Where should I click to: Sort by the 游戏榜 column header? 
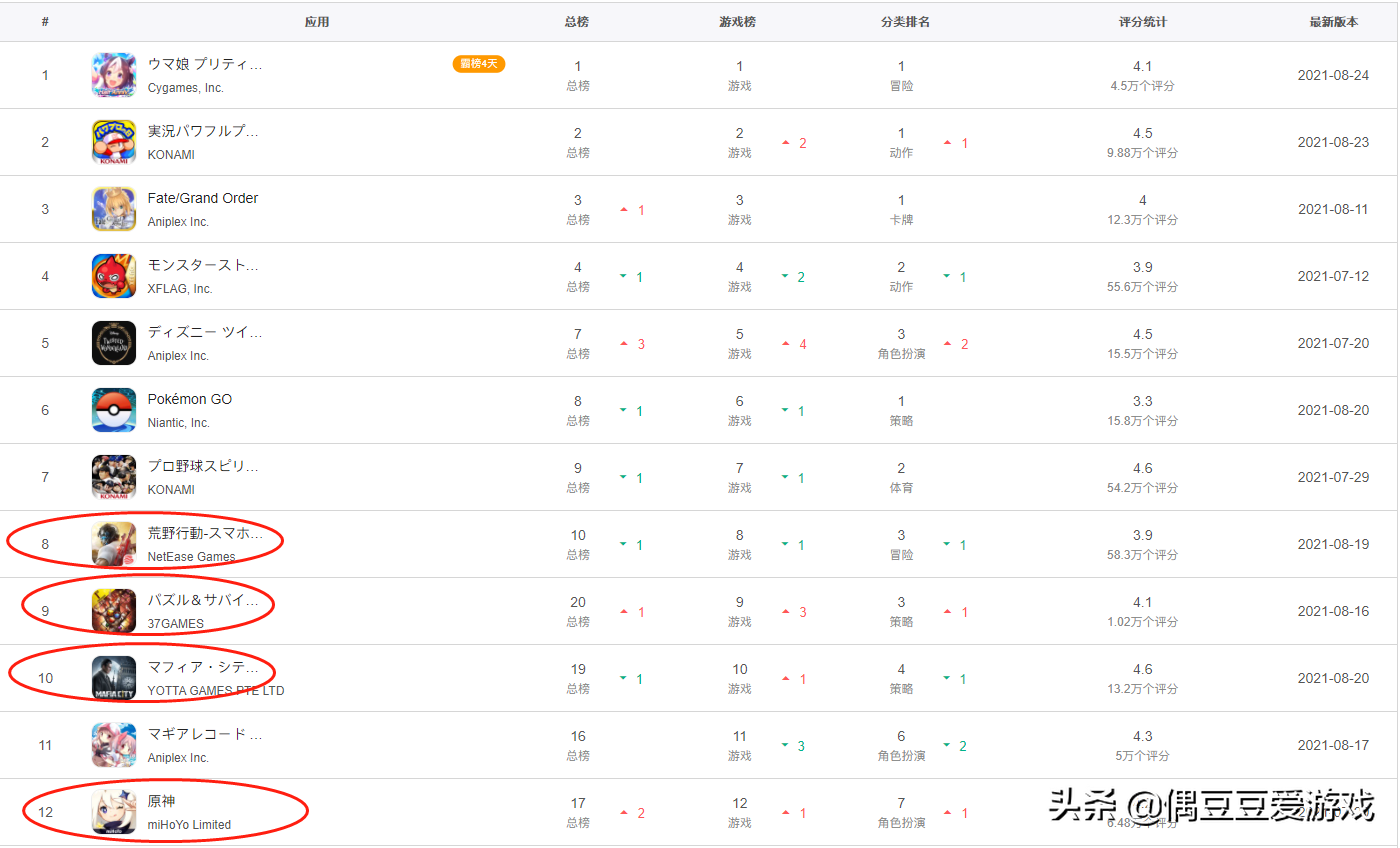pos(738,22)
